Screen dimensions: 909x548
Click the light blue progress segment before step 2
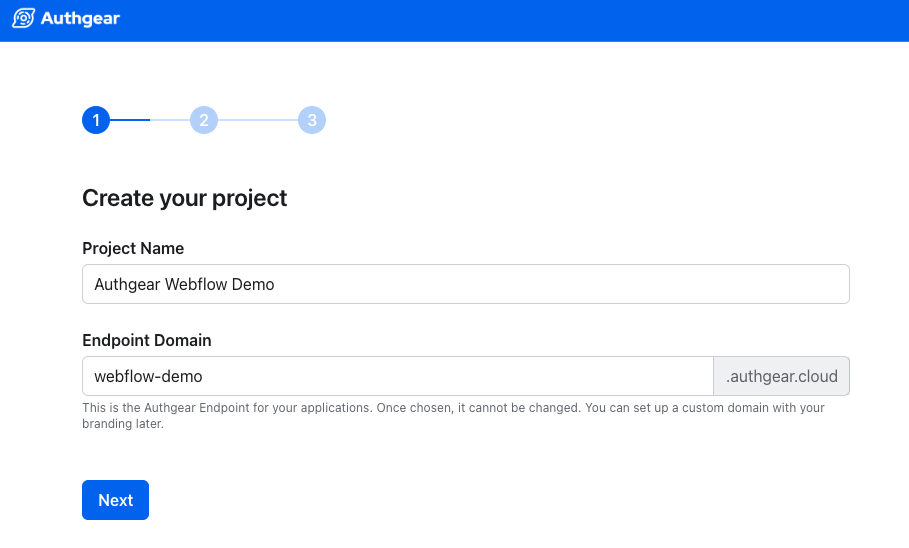tap(170, 120)
